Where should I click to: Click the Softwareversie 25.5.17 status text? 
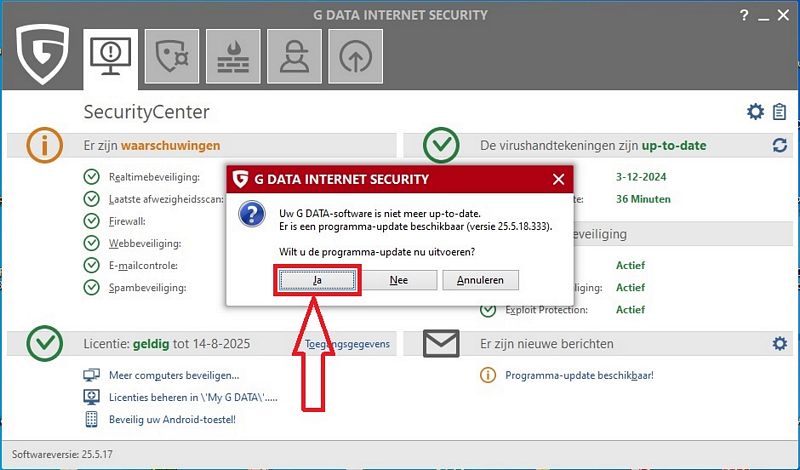pyautogui.click(x=62, y=454)
